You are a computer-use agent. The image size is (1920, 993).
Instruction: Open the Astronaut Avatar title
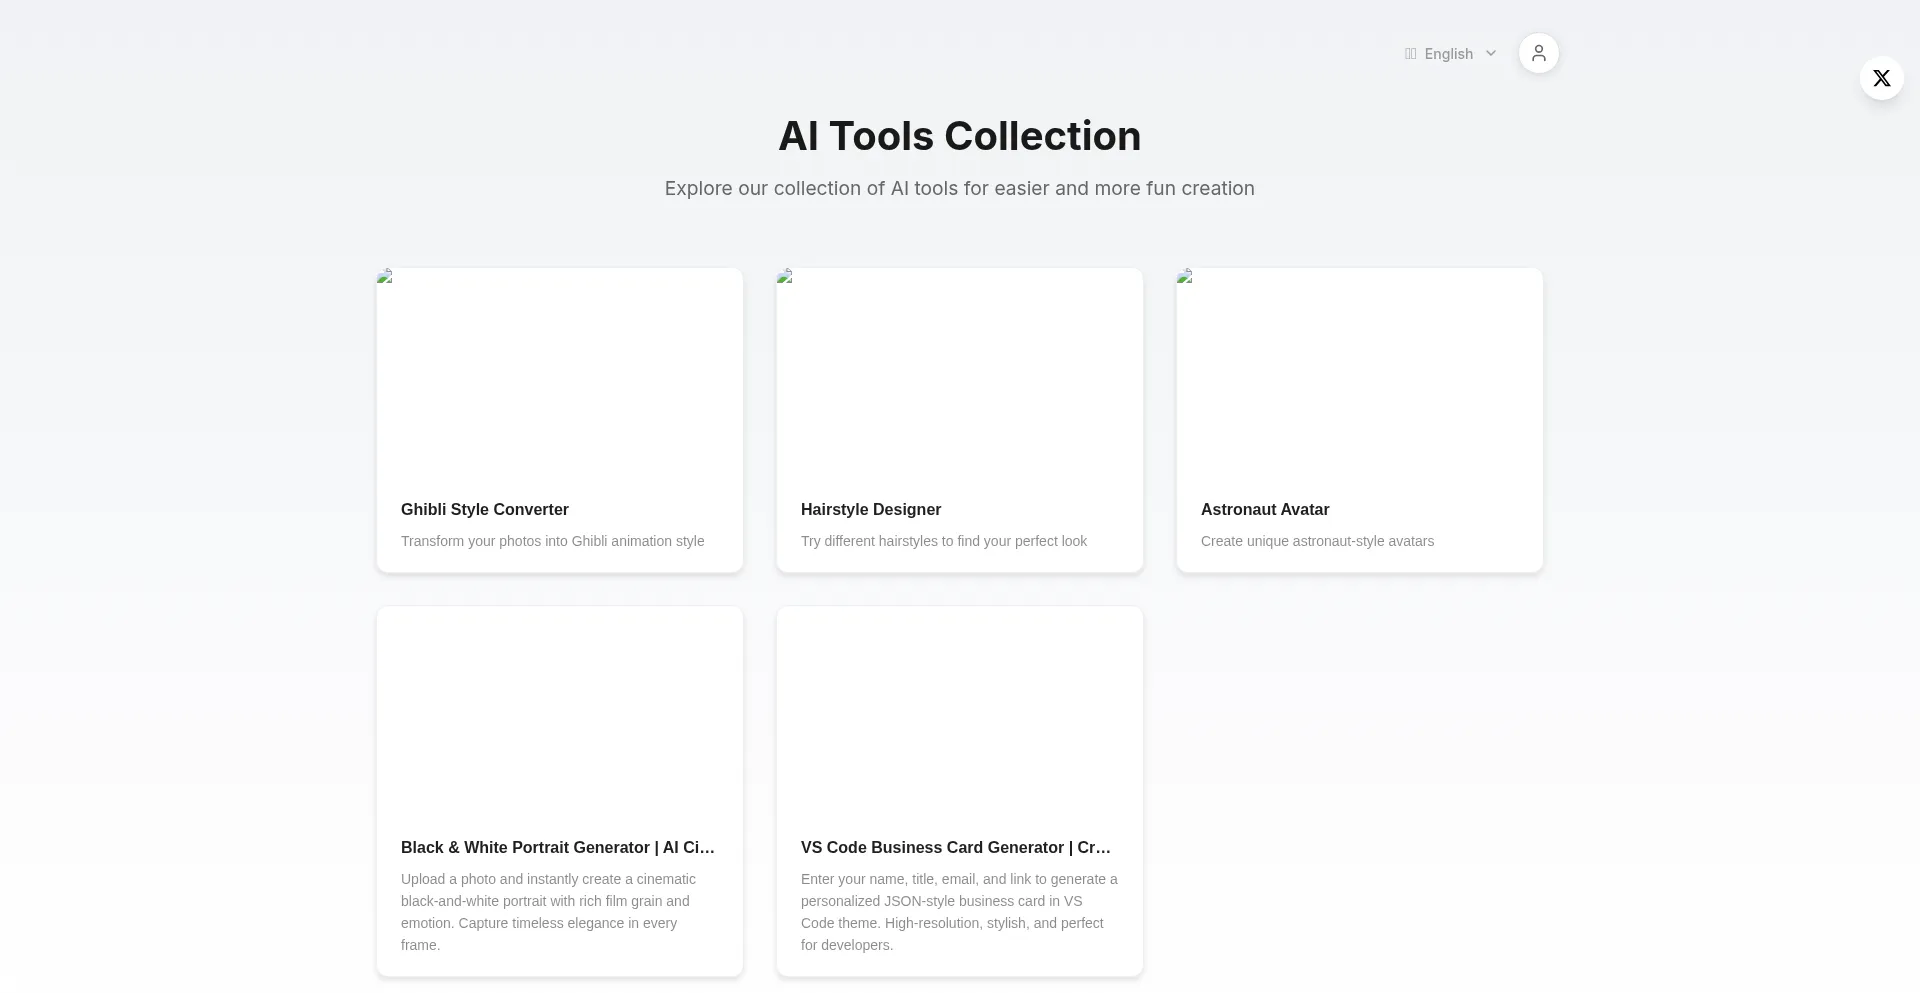1265,509
